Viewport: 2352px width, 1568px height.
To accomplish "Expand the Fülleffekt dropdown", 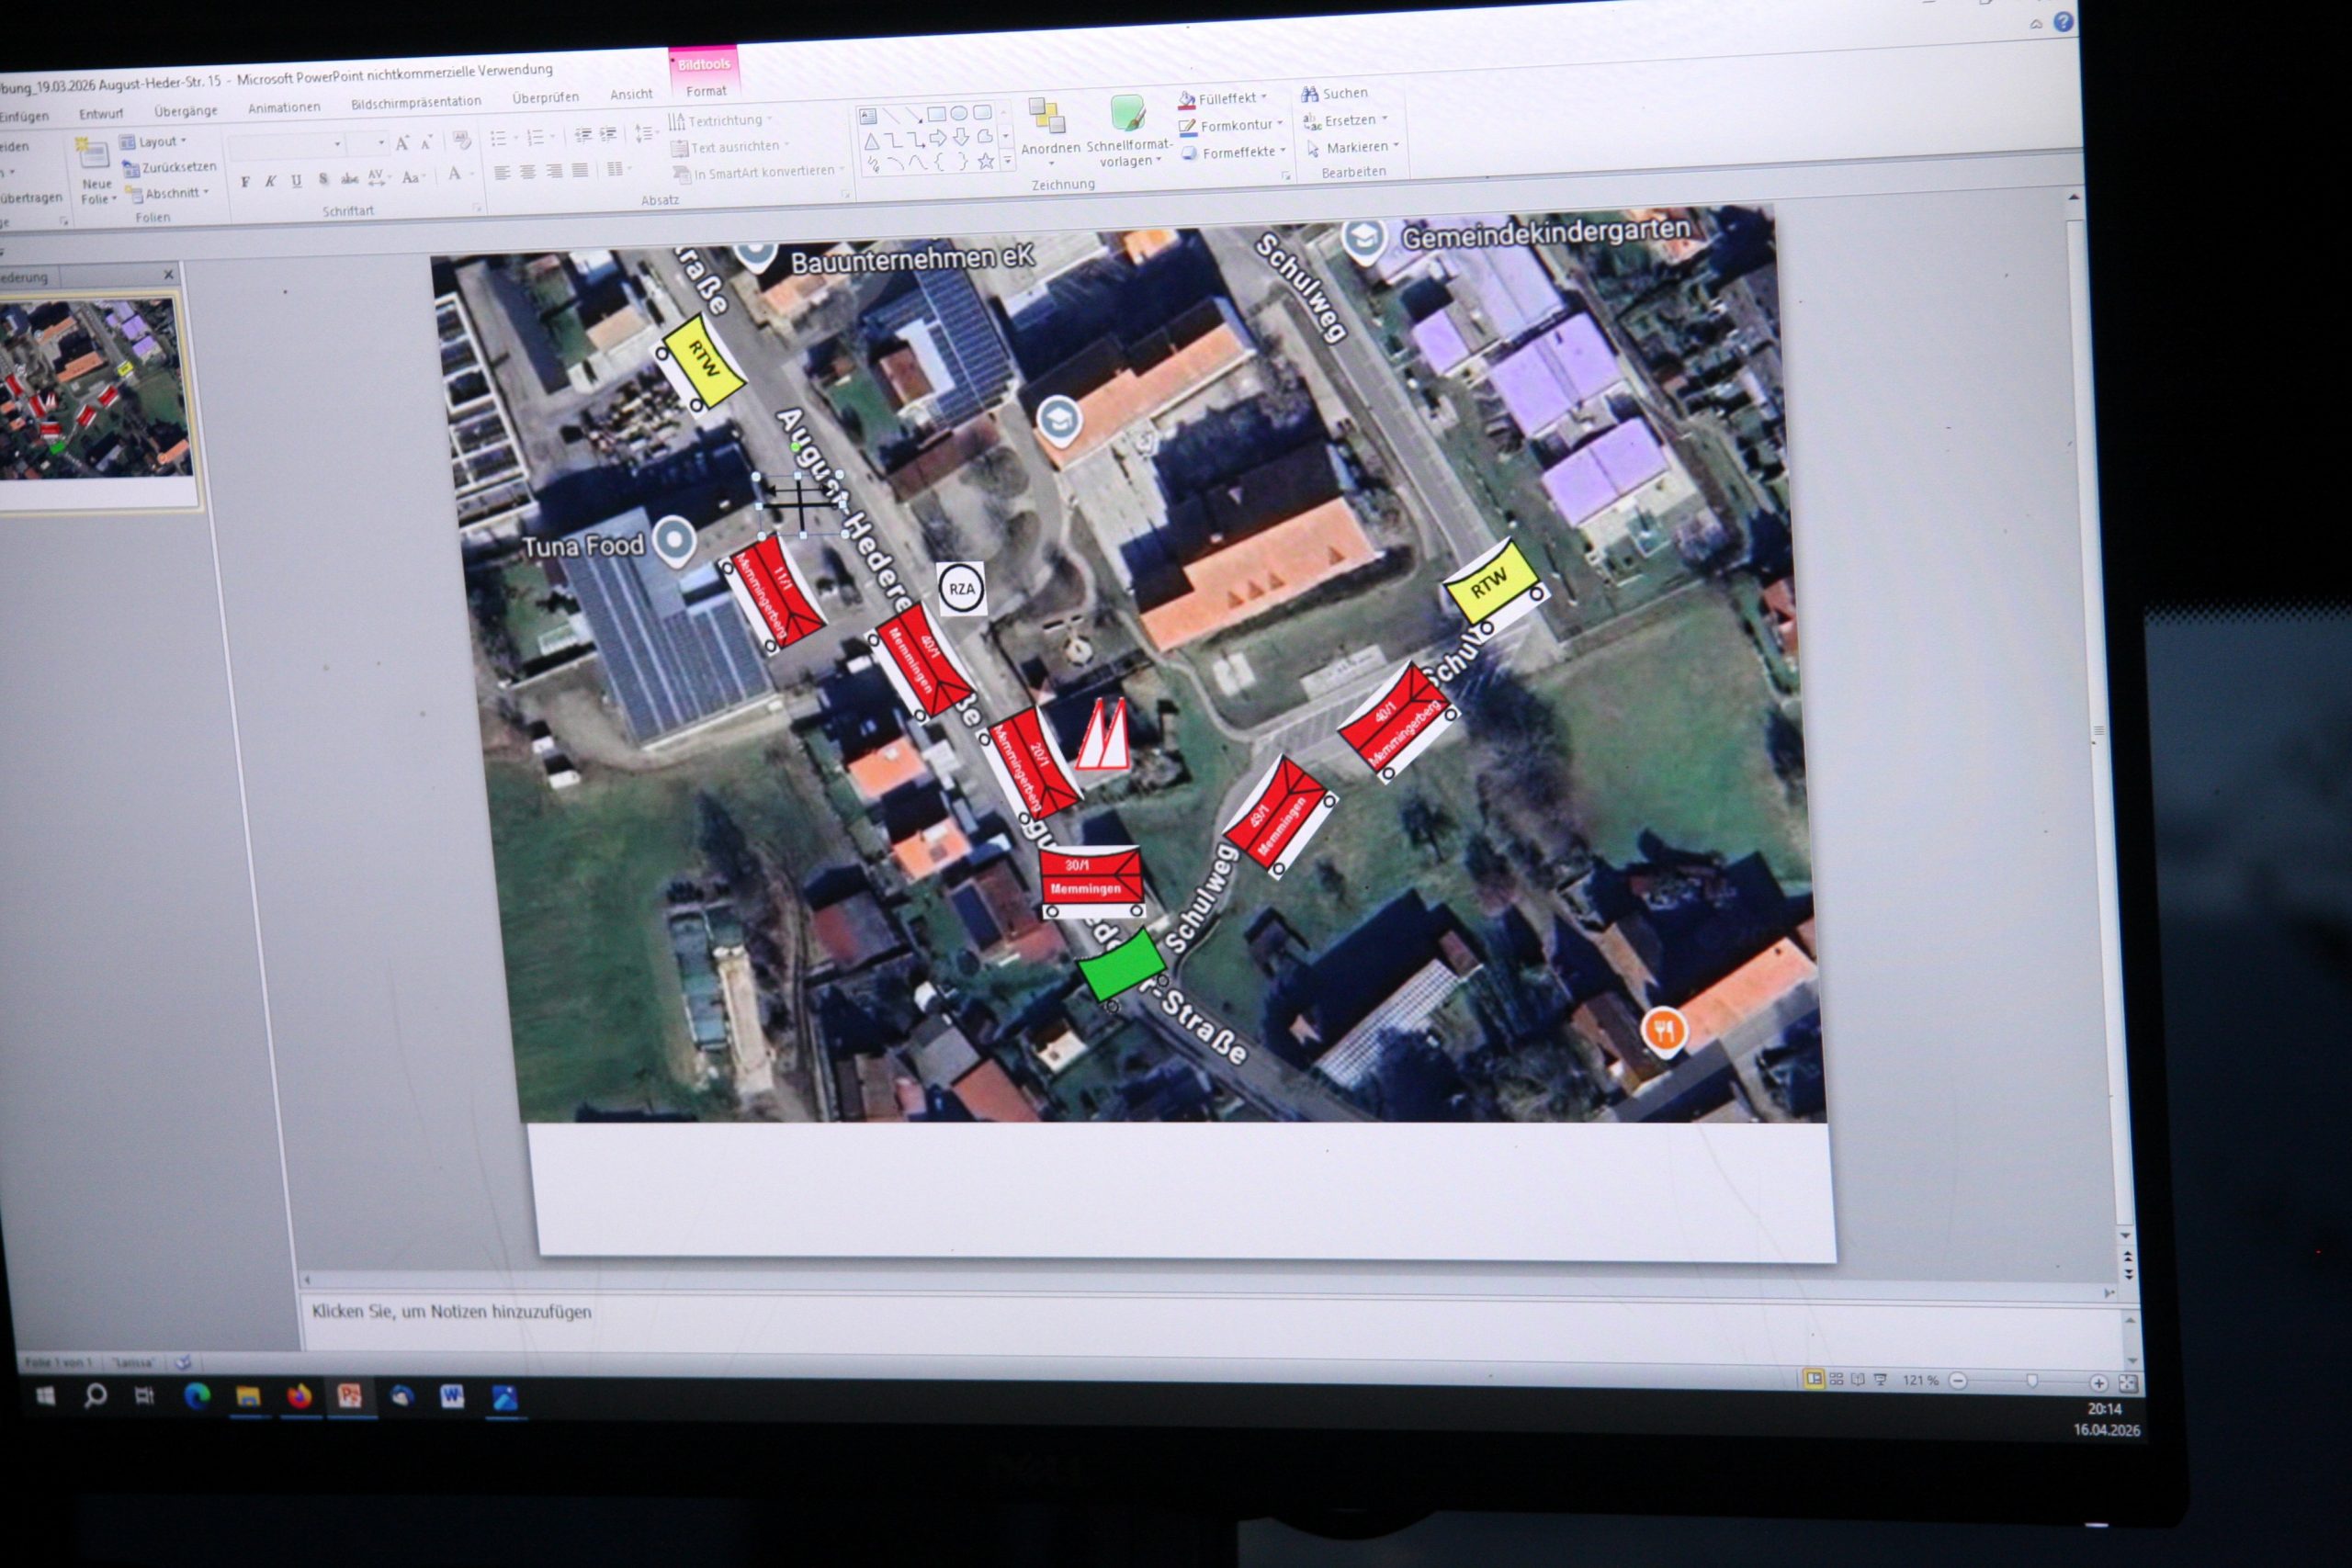I will (1264, 98).
